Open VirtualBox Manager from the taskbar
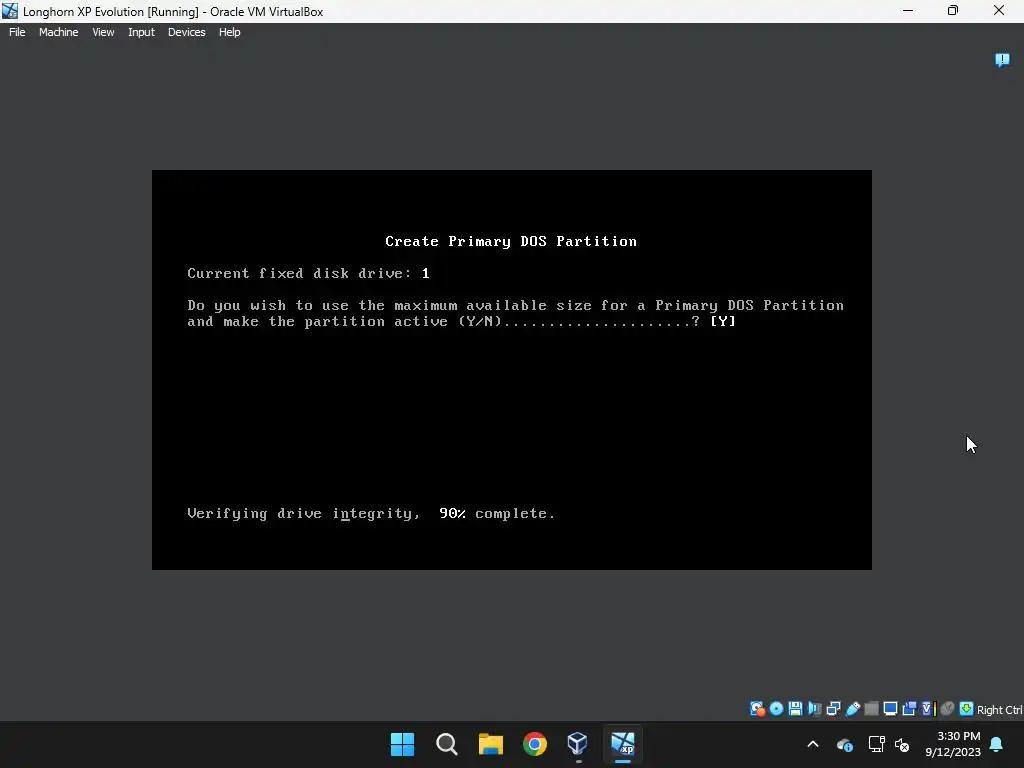This screenshot has width=1024, height=768. (578, 744)
